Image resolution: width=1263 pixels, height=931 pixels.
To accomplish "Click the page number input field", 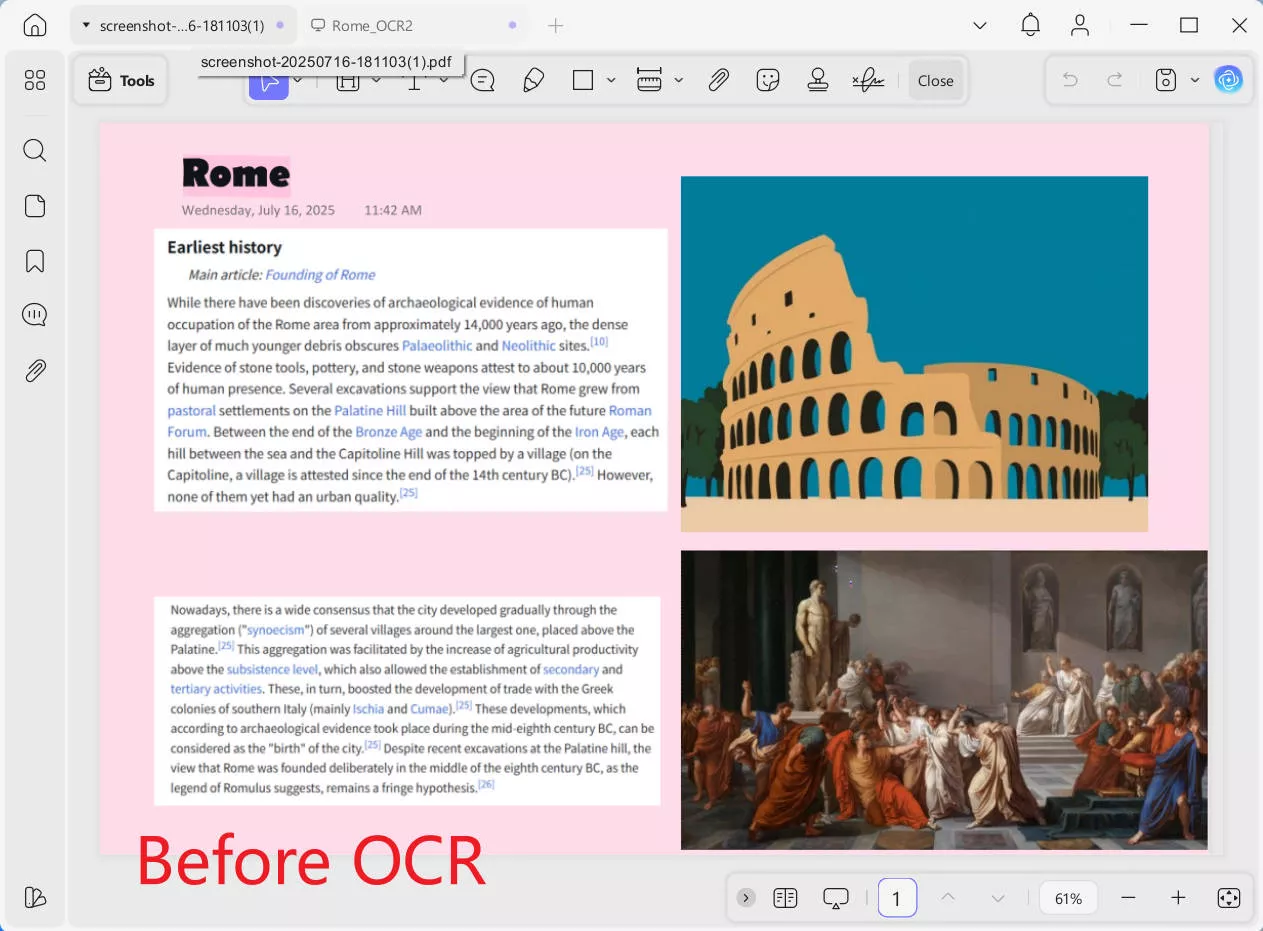I will tap(897, 898).
